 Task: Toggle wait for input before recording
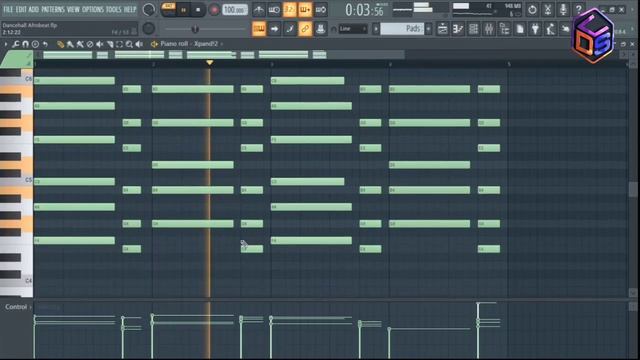coord(274,9)
